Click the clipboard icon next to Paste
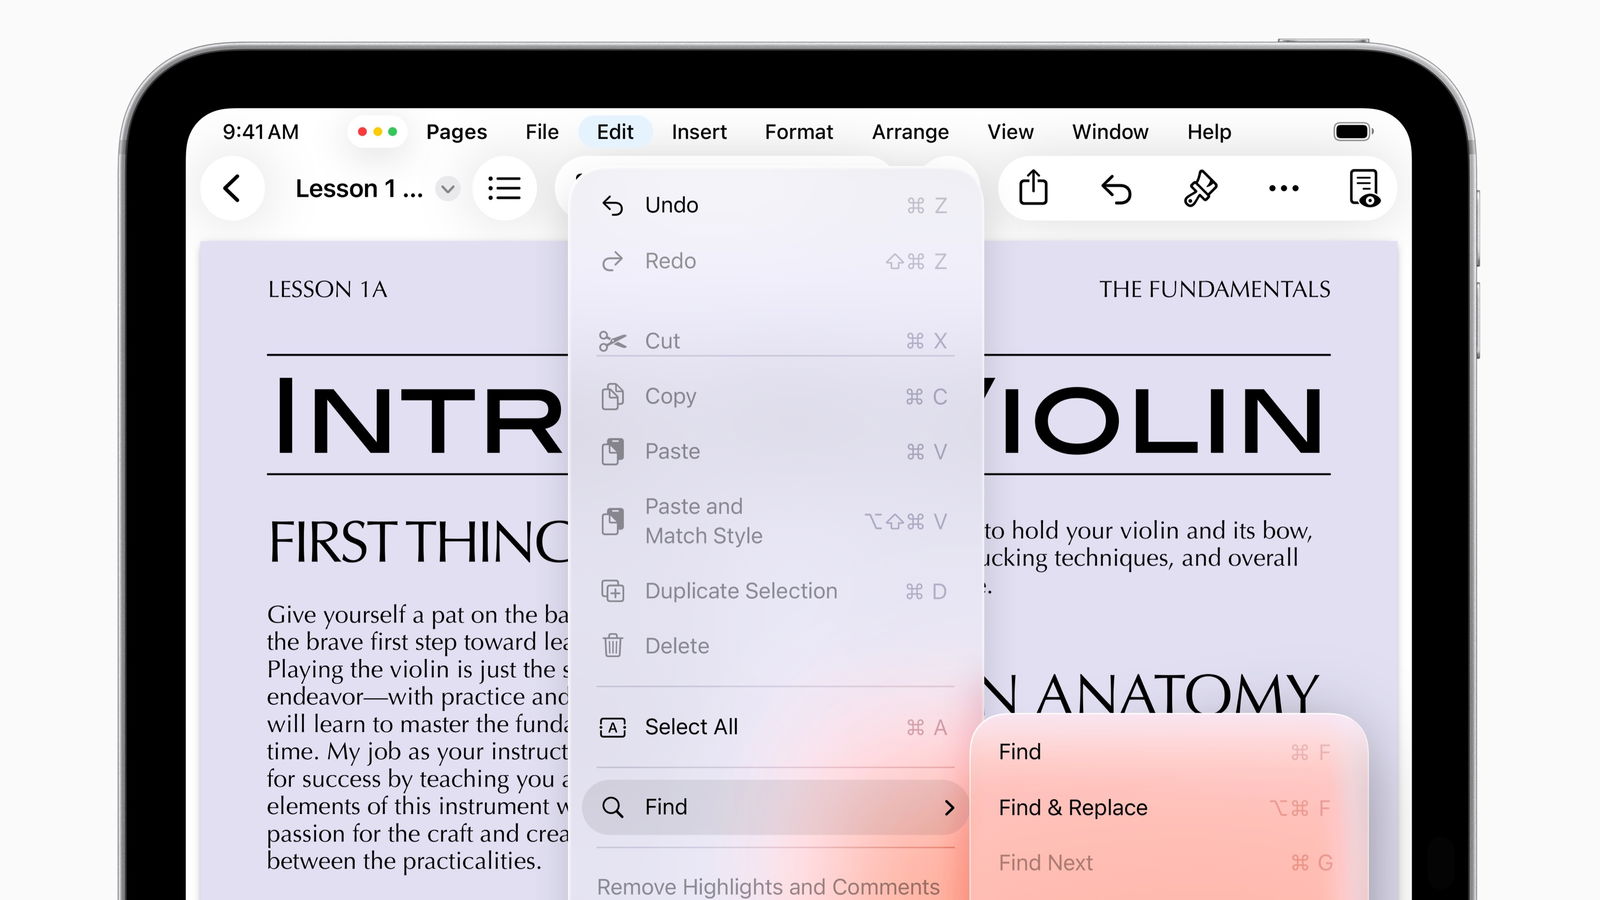 point(612,452)
